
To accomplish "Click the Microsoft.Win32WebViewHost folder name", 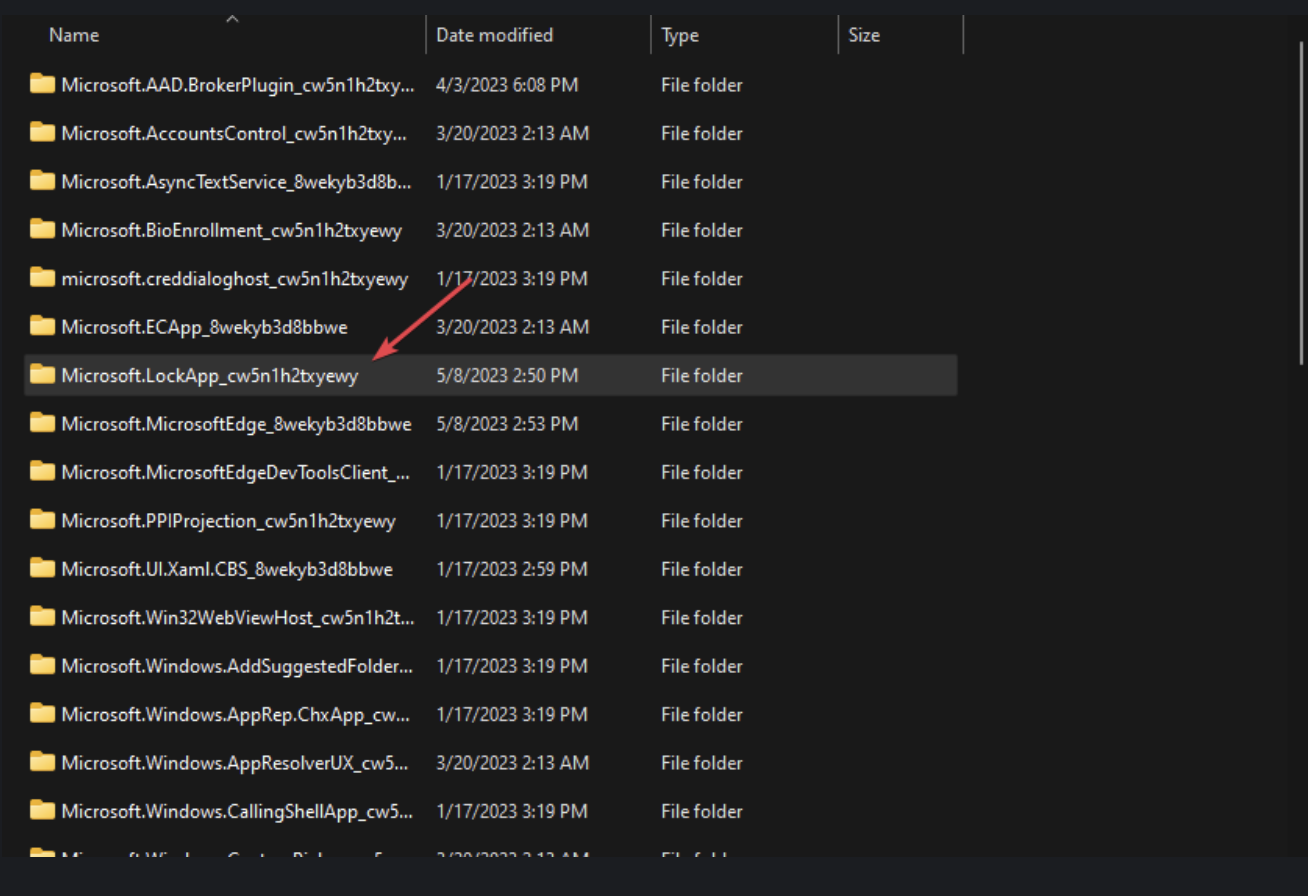I will click(238, 618).
